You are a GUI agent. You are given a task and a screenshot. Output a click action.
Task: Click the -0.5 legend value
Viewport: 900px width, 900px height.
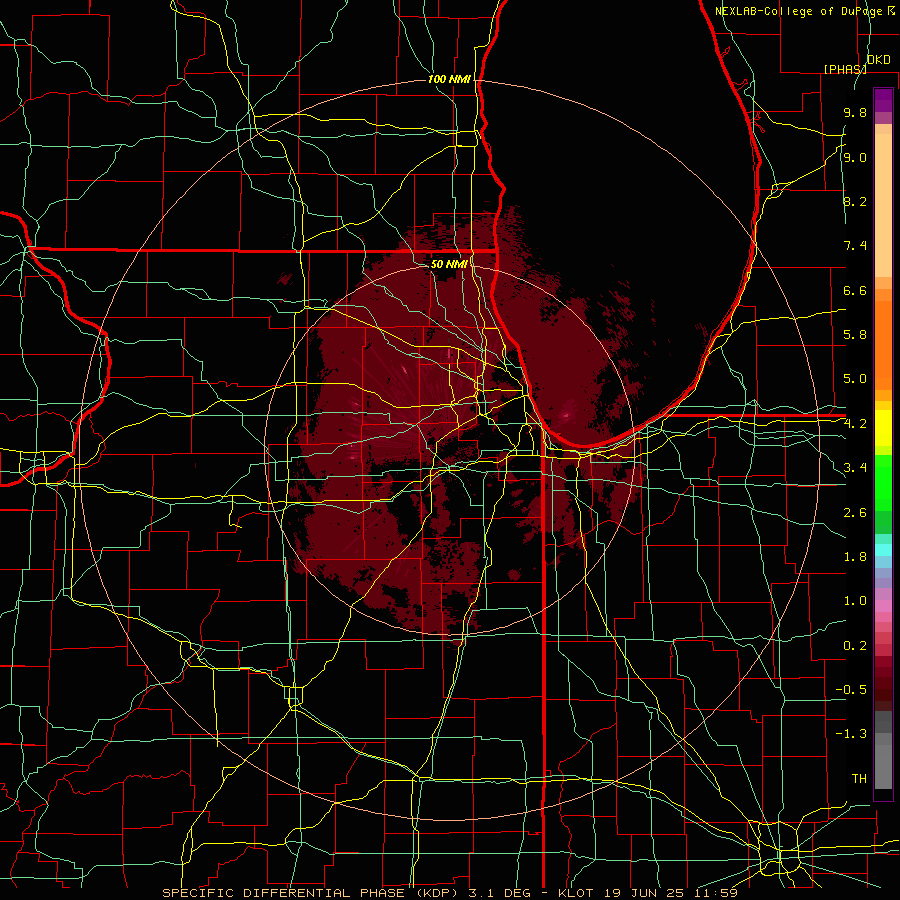(x=851, y=690)
